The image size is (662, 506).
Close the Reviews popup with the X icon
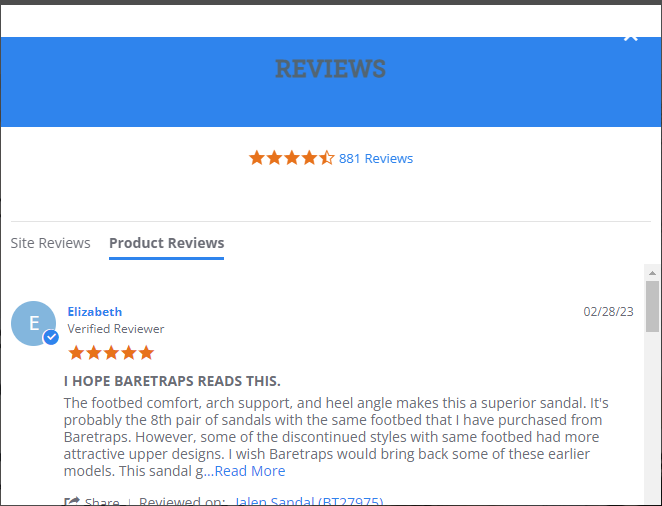(631, 38)
